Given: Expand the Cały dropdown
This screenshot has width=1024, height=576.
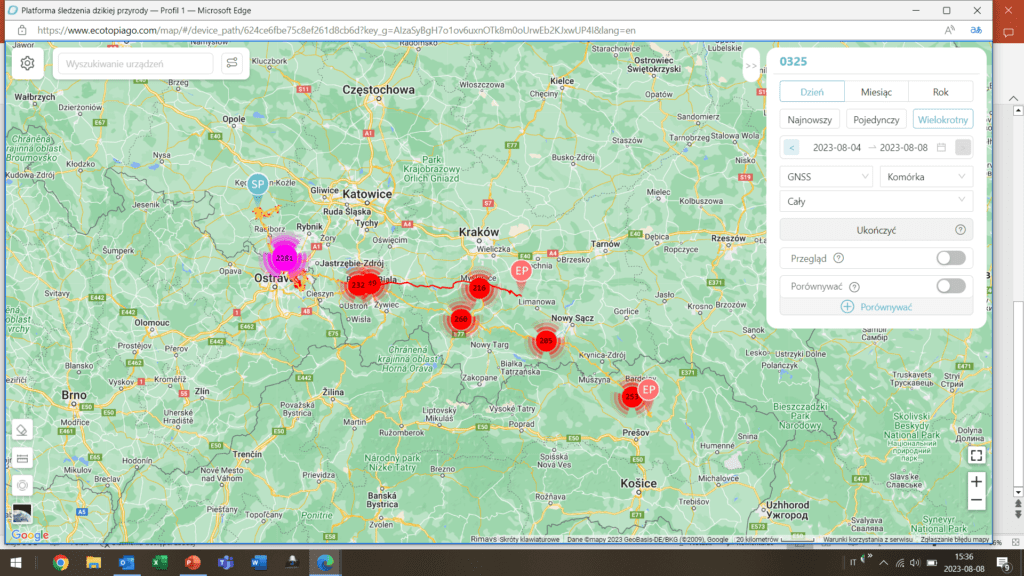Looking at the screenshot, I should (x=875, y=201).
